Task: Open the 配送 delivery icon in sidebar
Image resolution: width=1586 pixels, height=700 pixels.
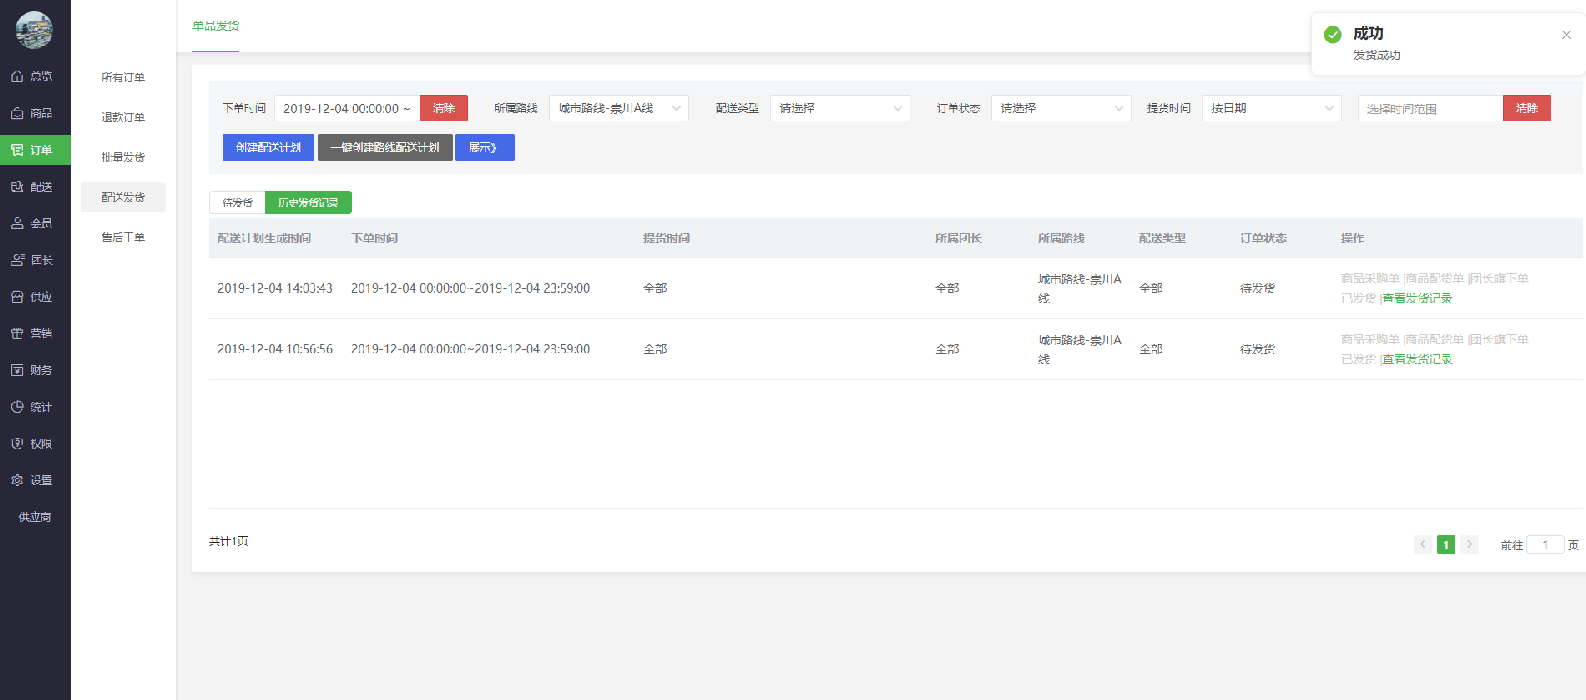Action: 17,187
